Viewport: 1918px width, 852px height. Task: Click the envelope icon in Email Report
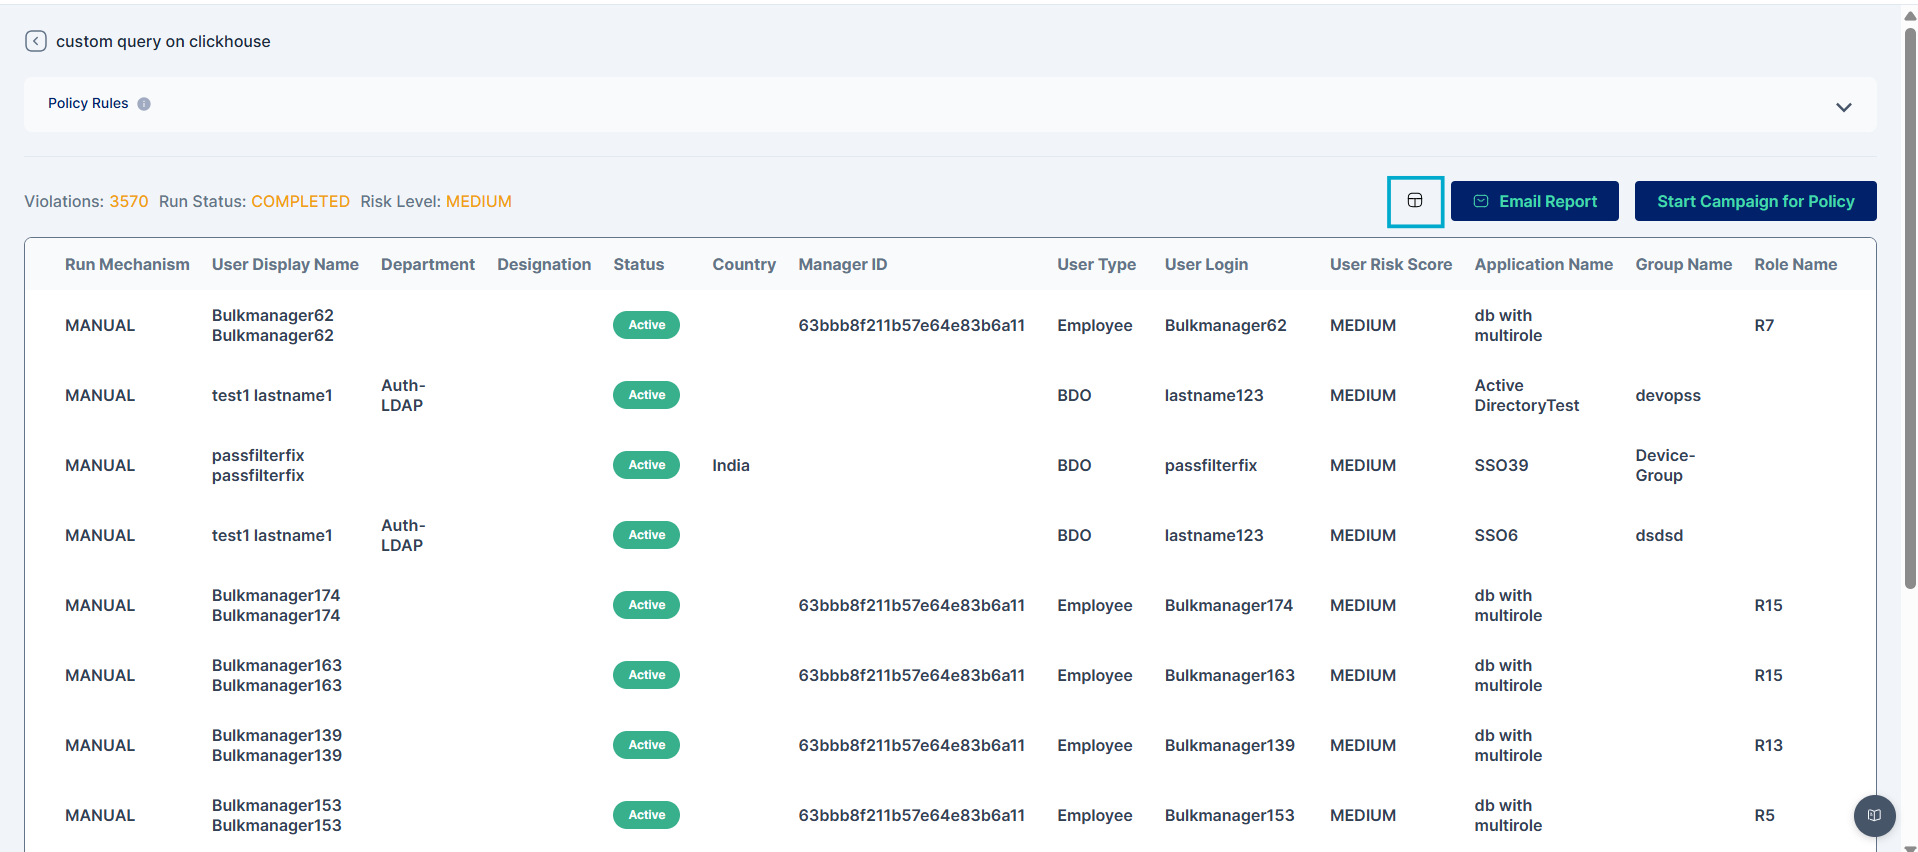pyautogui.click(x=1481, y=201)
